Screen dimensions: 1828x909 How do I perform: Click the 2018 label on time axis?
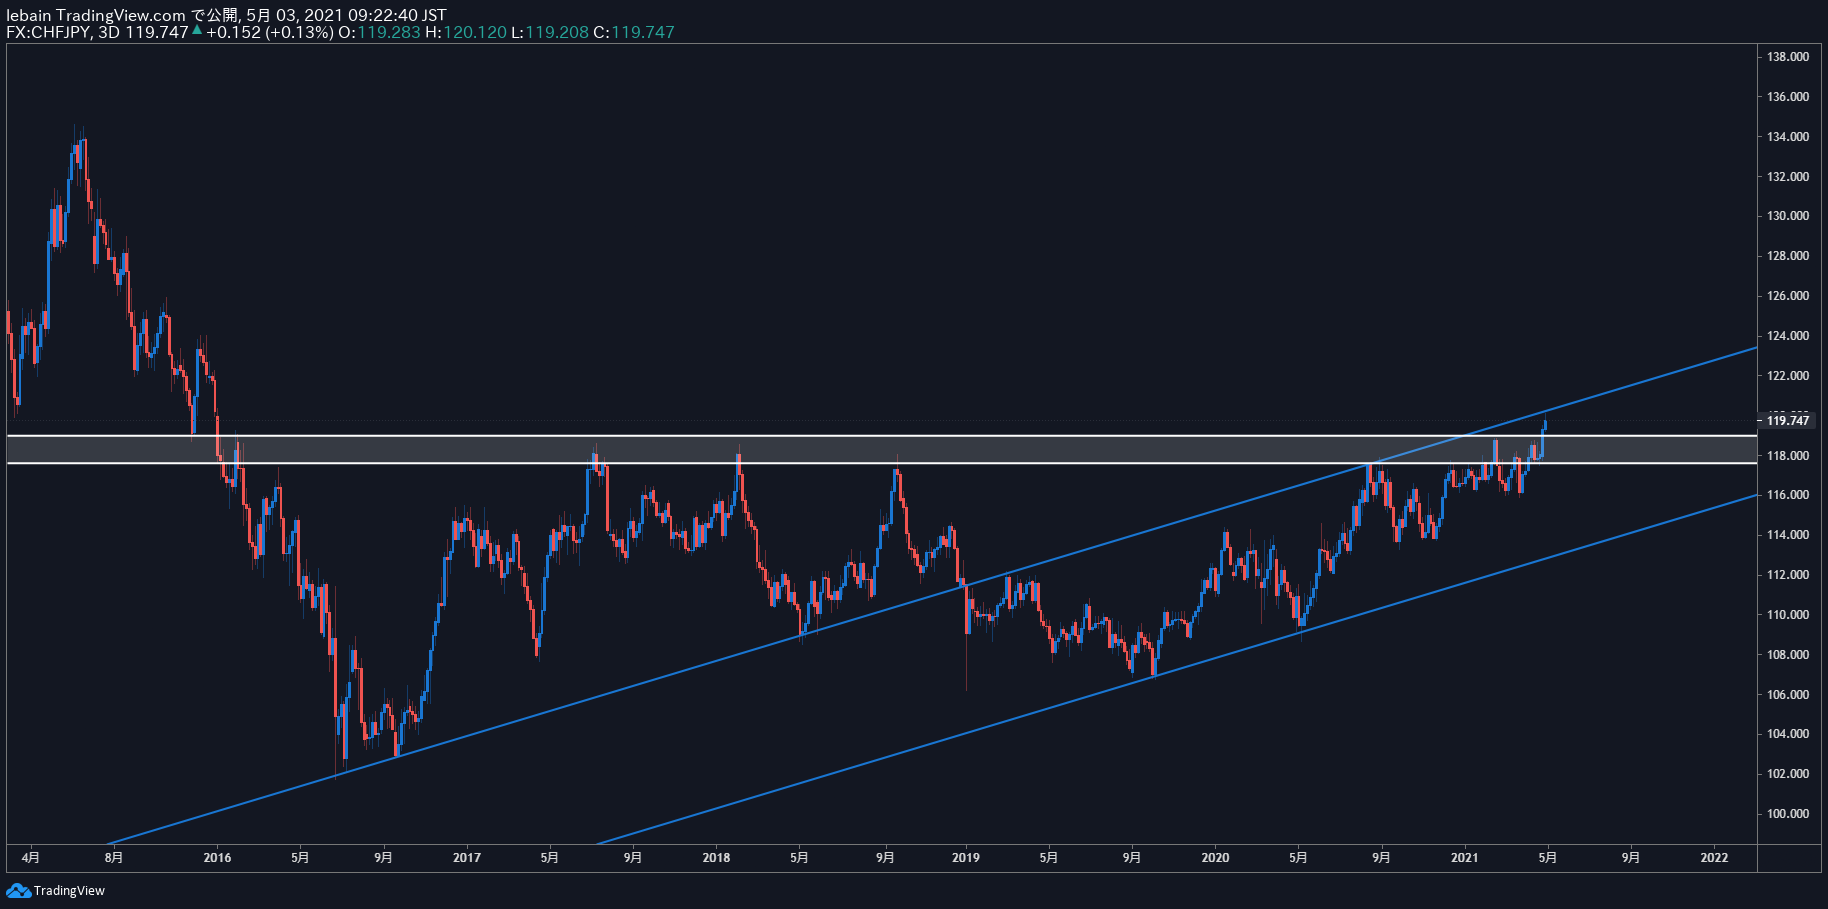716,857
